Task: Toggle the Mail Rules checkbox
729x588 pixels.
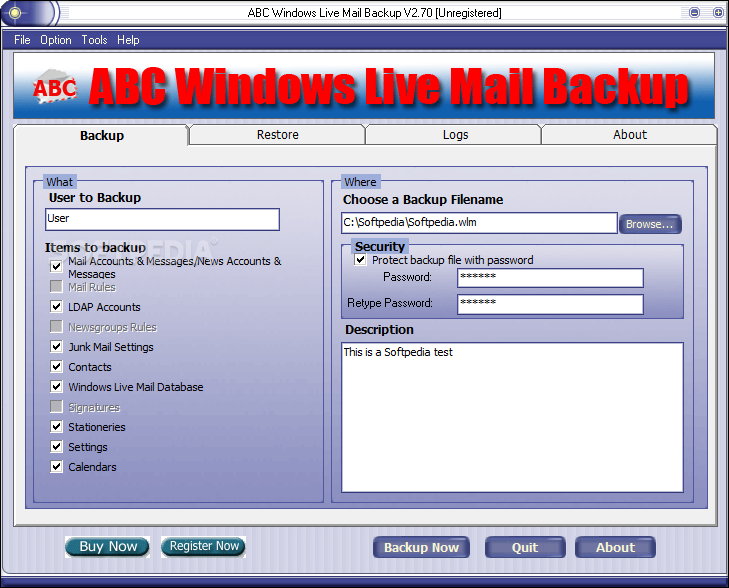Action: point(56,286)
